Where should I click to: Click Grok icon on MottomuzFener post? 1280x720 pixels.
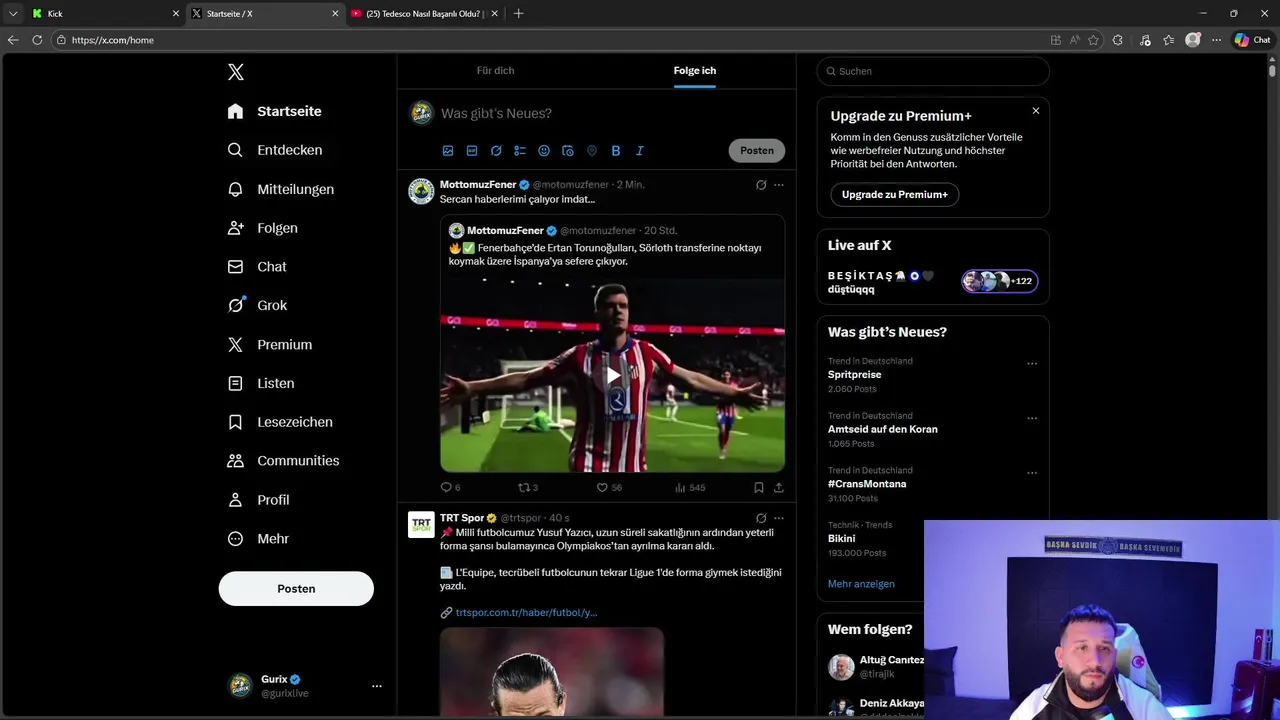pos(761,185)
